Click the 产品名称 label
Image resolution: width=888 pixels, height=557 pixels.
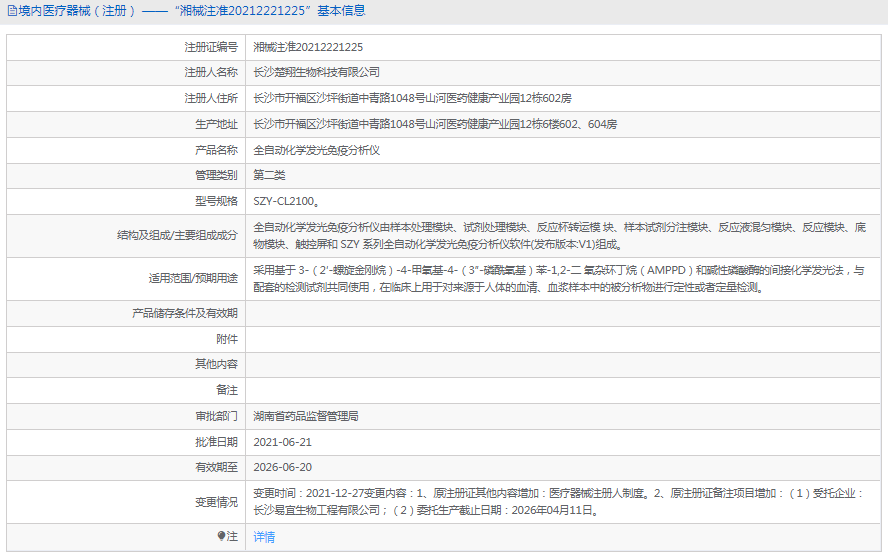[x=216, y=150]
